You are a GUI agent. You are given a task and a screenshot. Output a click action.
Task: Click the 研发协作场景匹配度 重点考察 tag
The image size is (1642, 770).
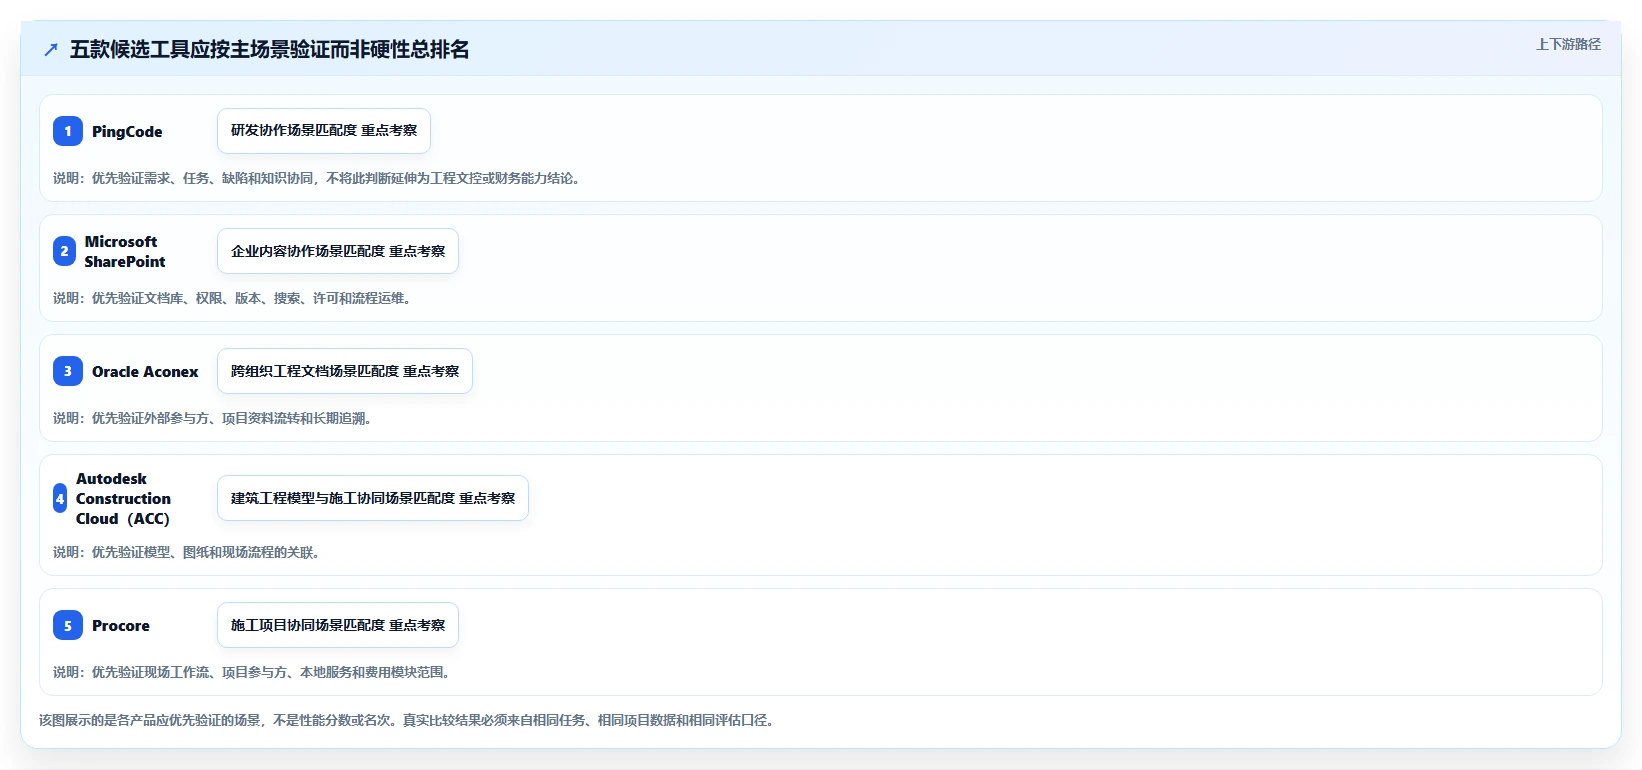tap(324, 131)
